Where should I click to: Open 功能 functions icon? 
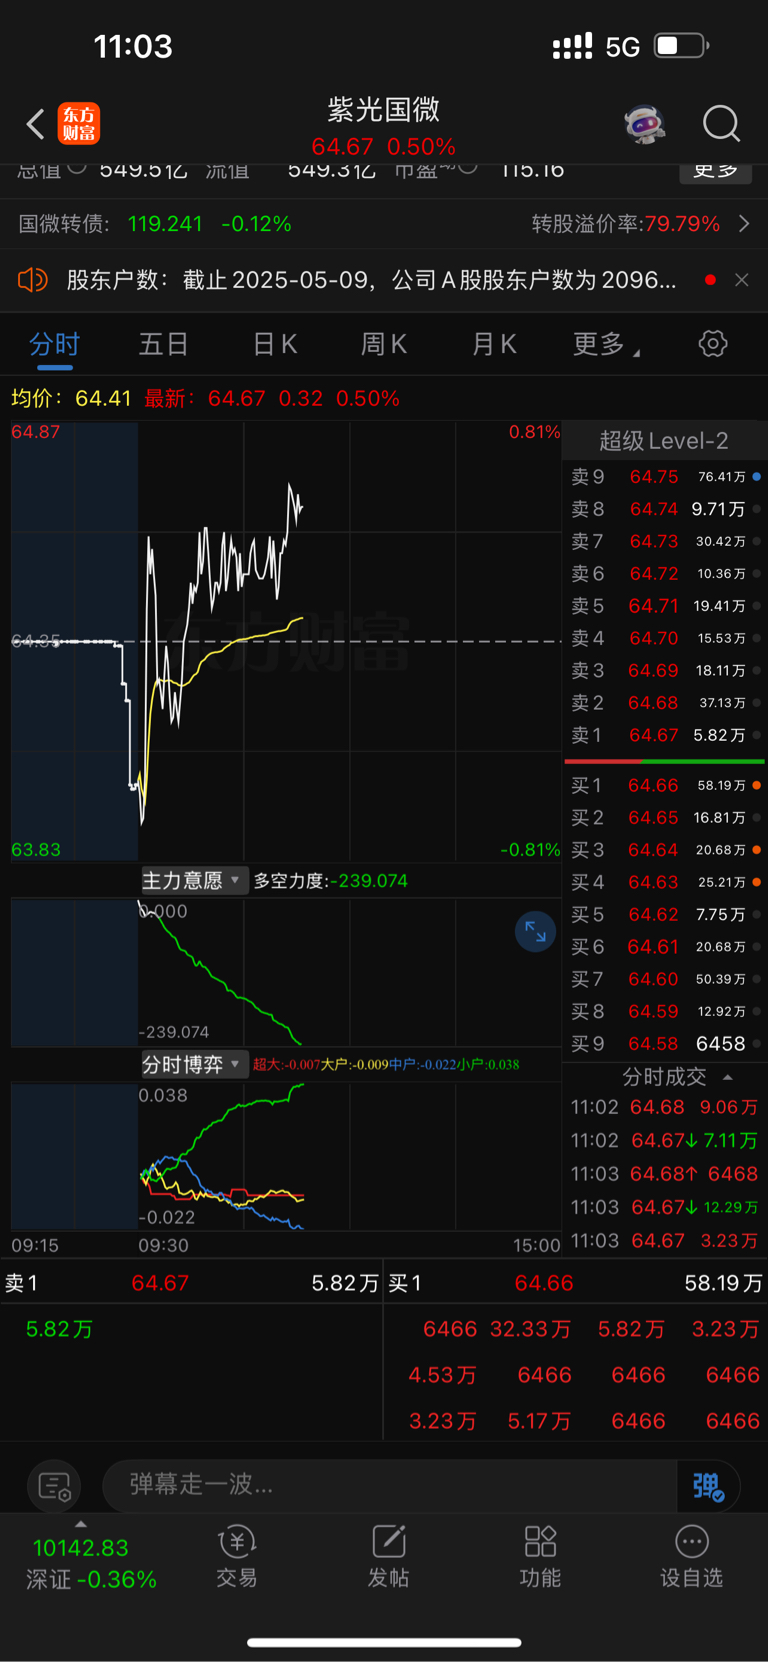pyautogui.click(x=540, y=1556)
